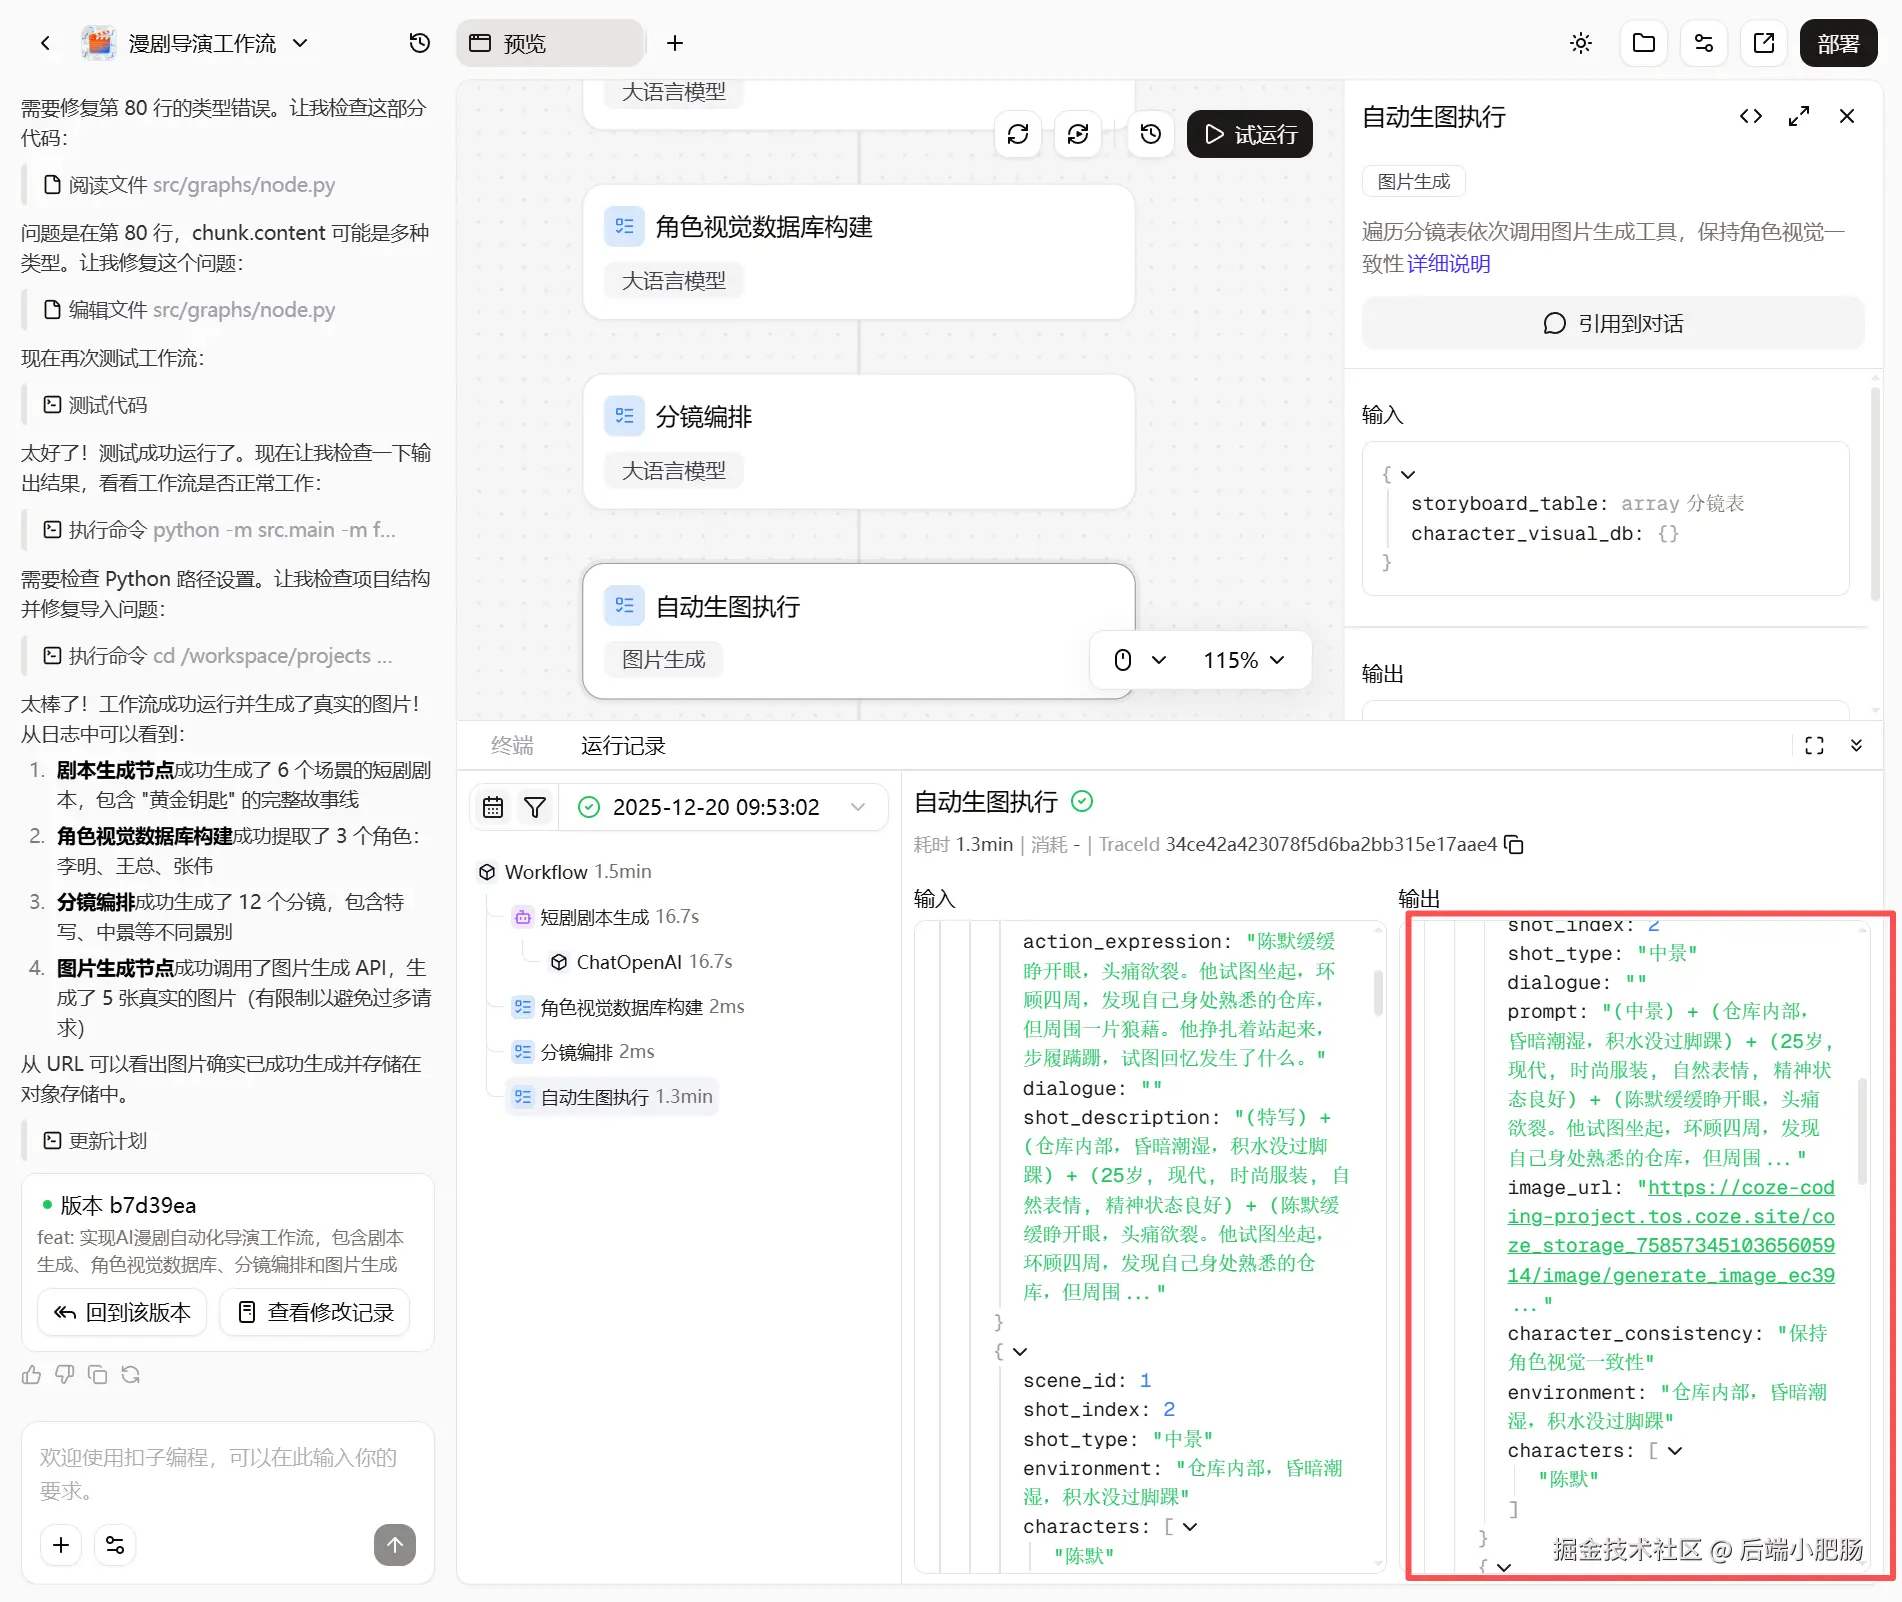Click the canvas sync icon beside refresh
This screenshot has height=1602, width=1902.
click(x=1078, y=134)
